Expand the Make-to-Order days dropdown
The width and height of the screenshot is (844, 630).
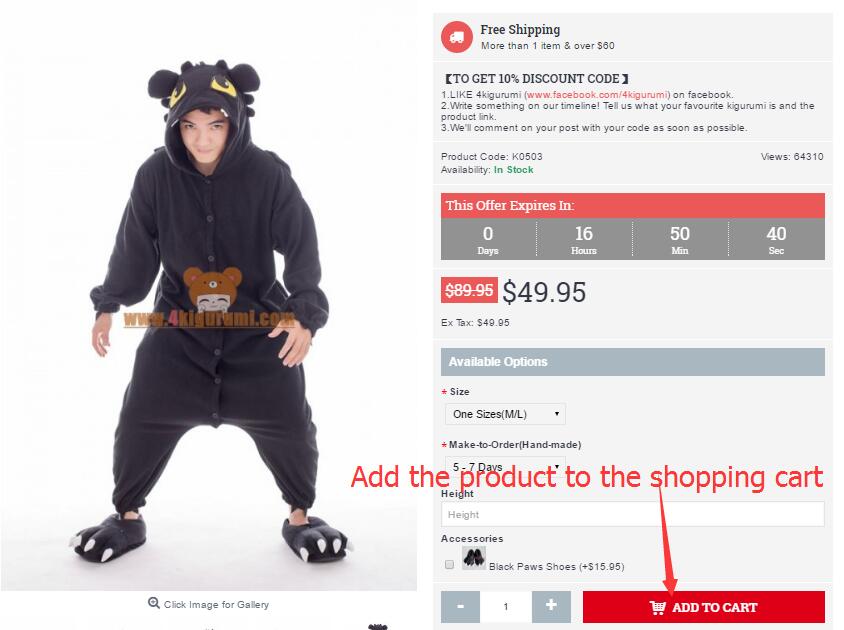tap(505, 466)
